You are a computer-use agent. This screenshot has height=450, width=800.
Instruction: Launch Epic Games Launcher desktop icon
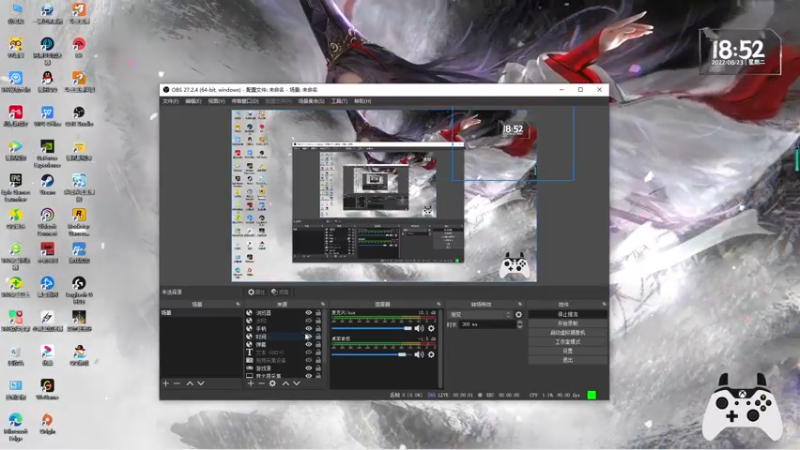16,187
